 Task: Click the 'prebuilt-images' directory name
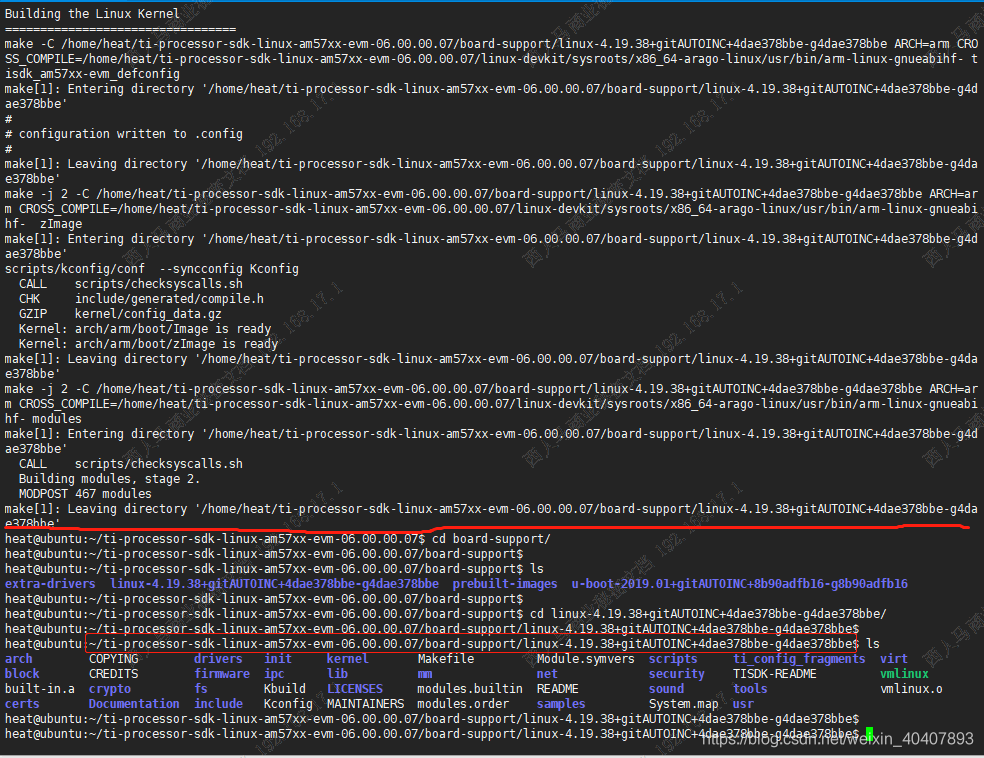[x=505, y=584]
